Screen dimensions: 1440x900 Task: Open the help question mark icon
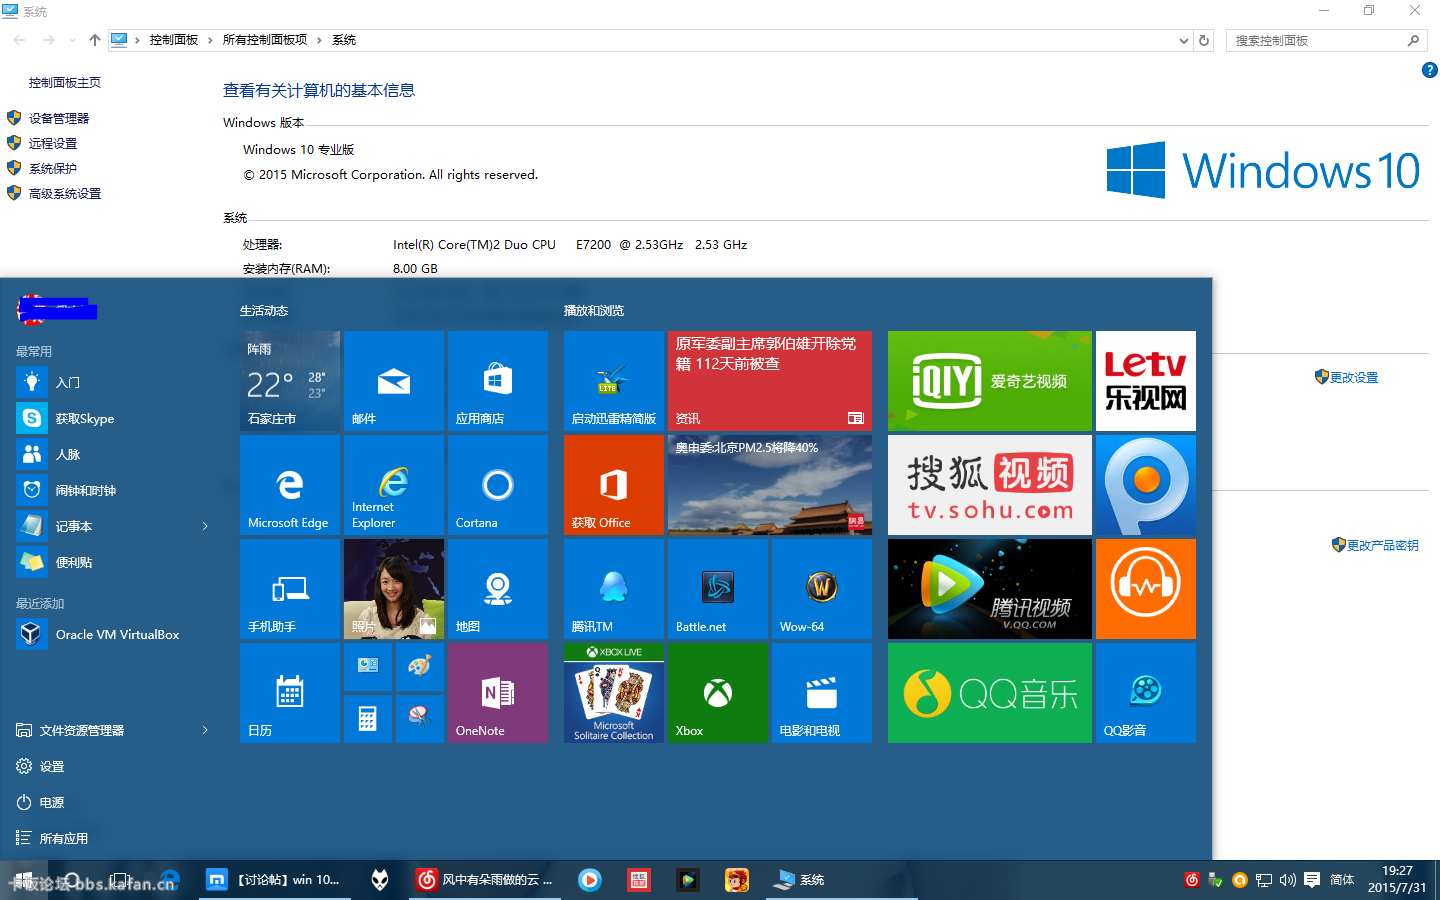(x=1430, y=70)
